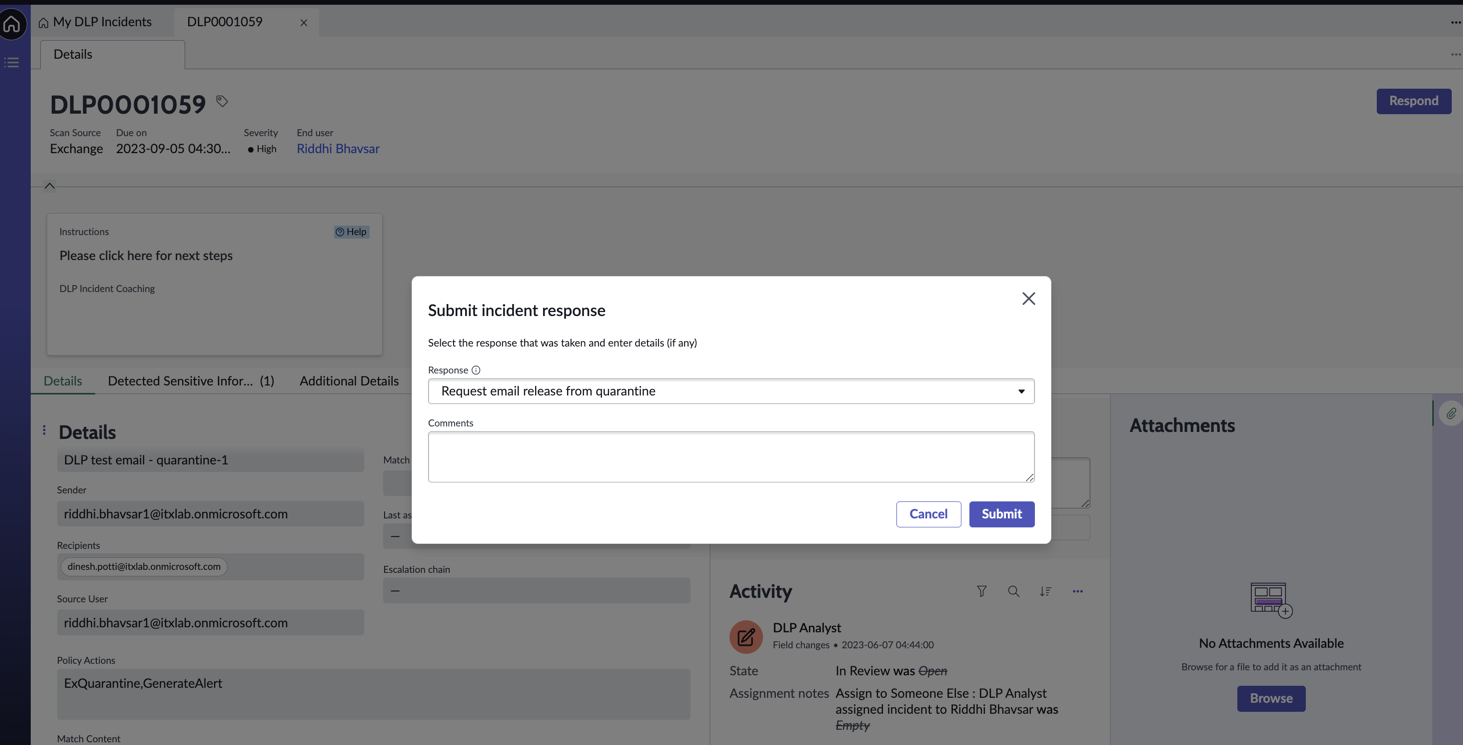Open the home icon in the sidebar
The image size is (1463, 745).
pyautogui.click(x=12, y=24)
